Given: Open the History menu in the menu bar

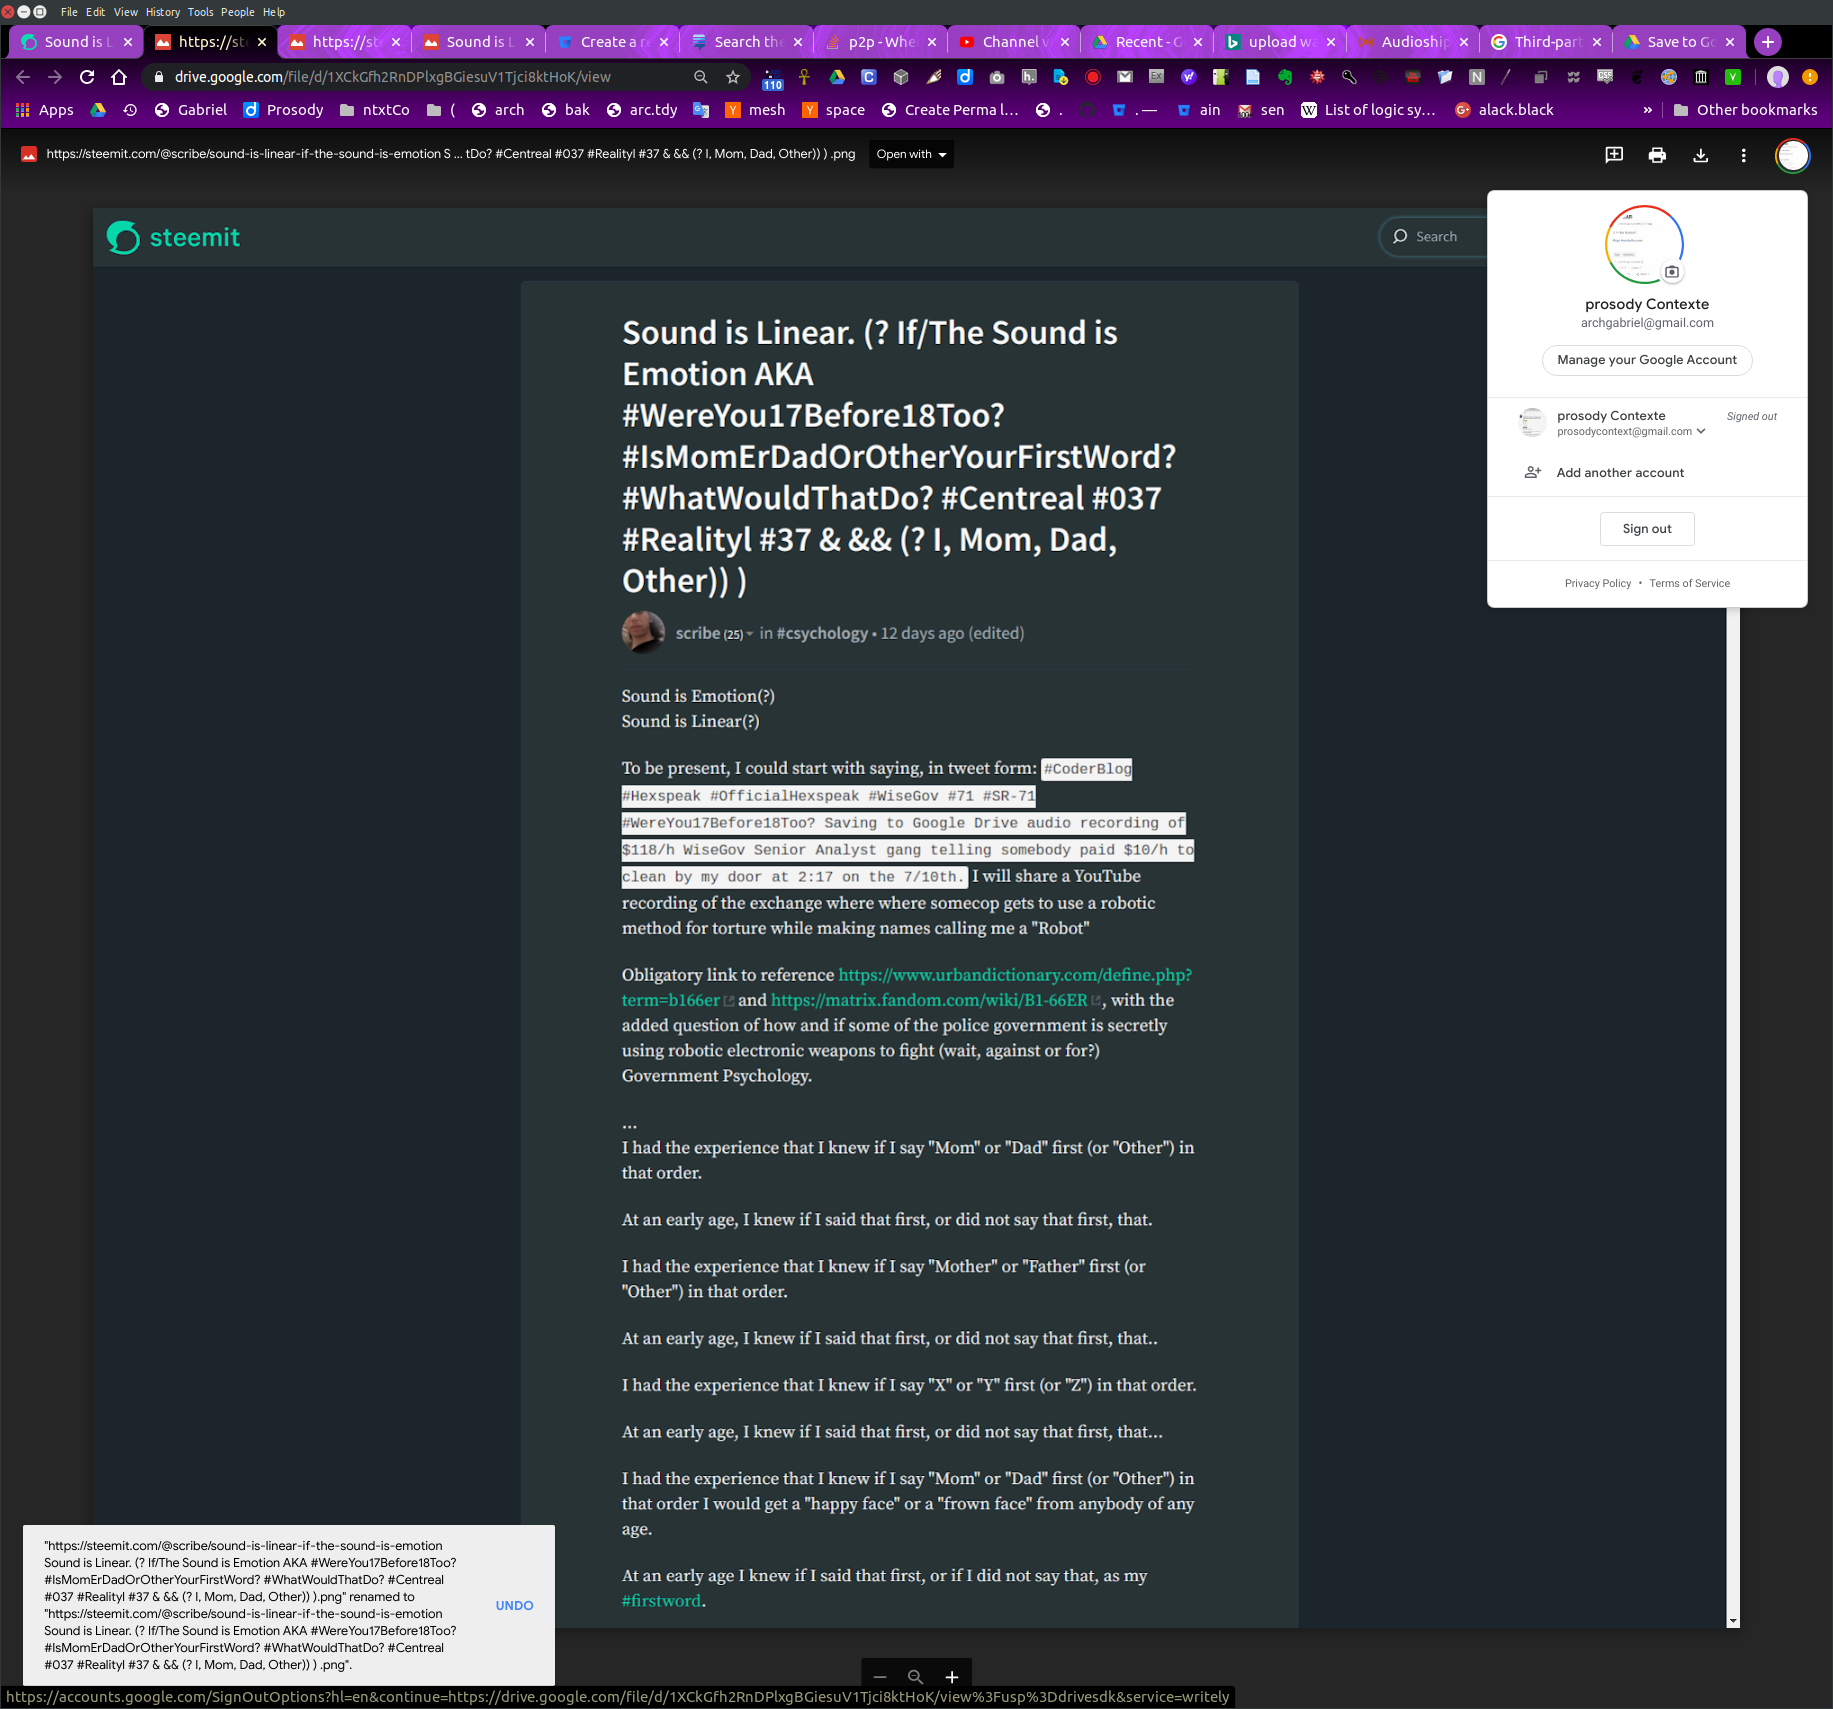Looking at the screenshot, I should click(162, 11).
